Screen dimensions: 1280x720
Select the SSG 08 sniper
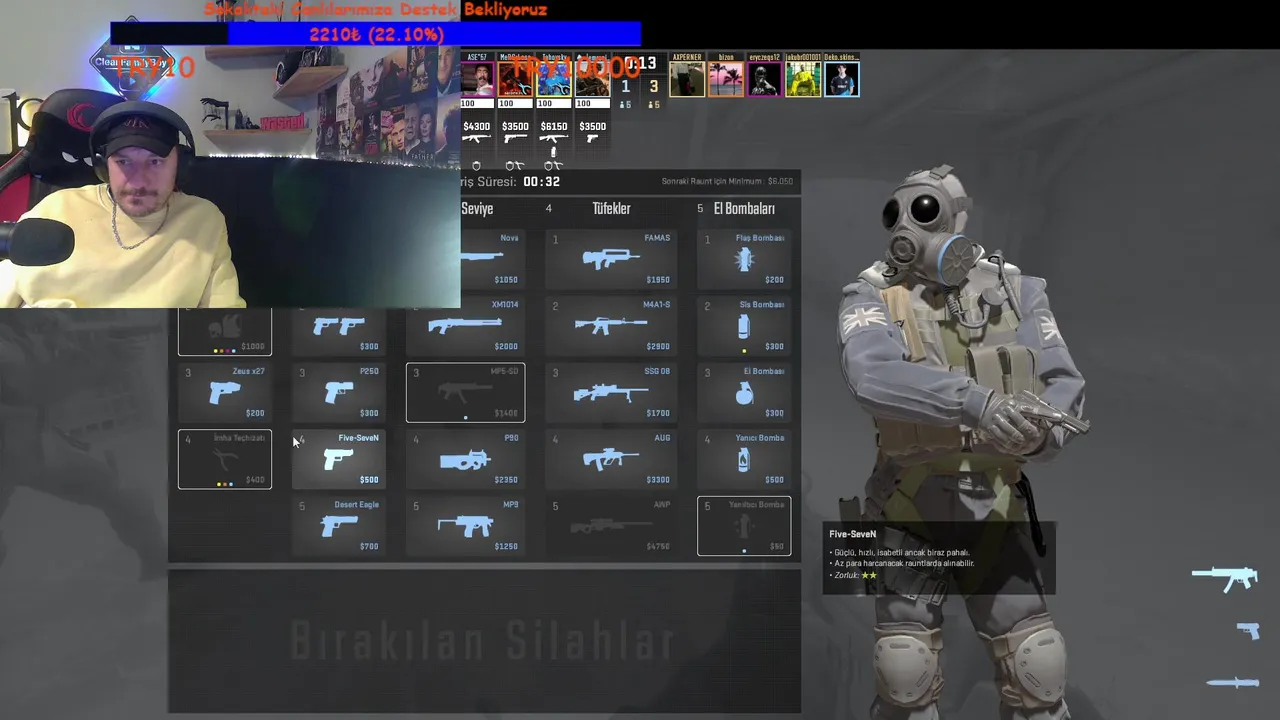[x=610, y=393]
